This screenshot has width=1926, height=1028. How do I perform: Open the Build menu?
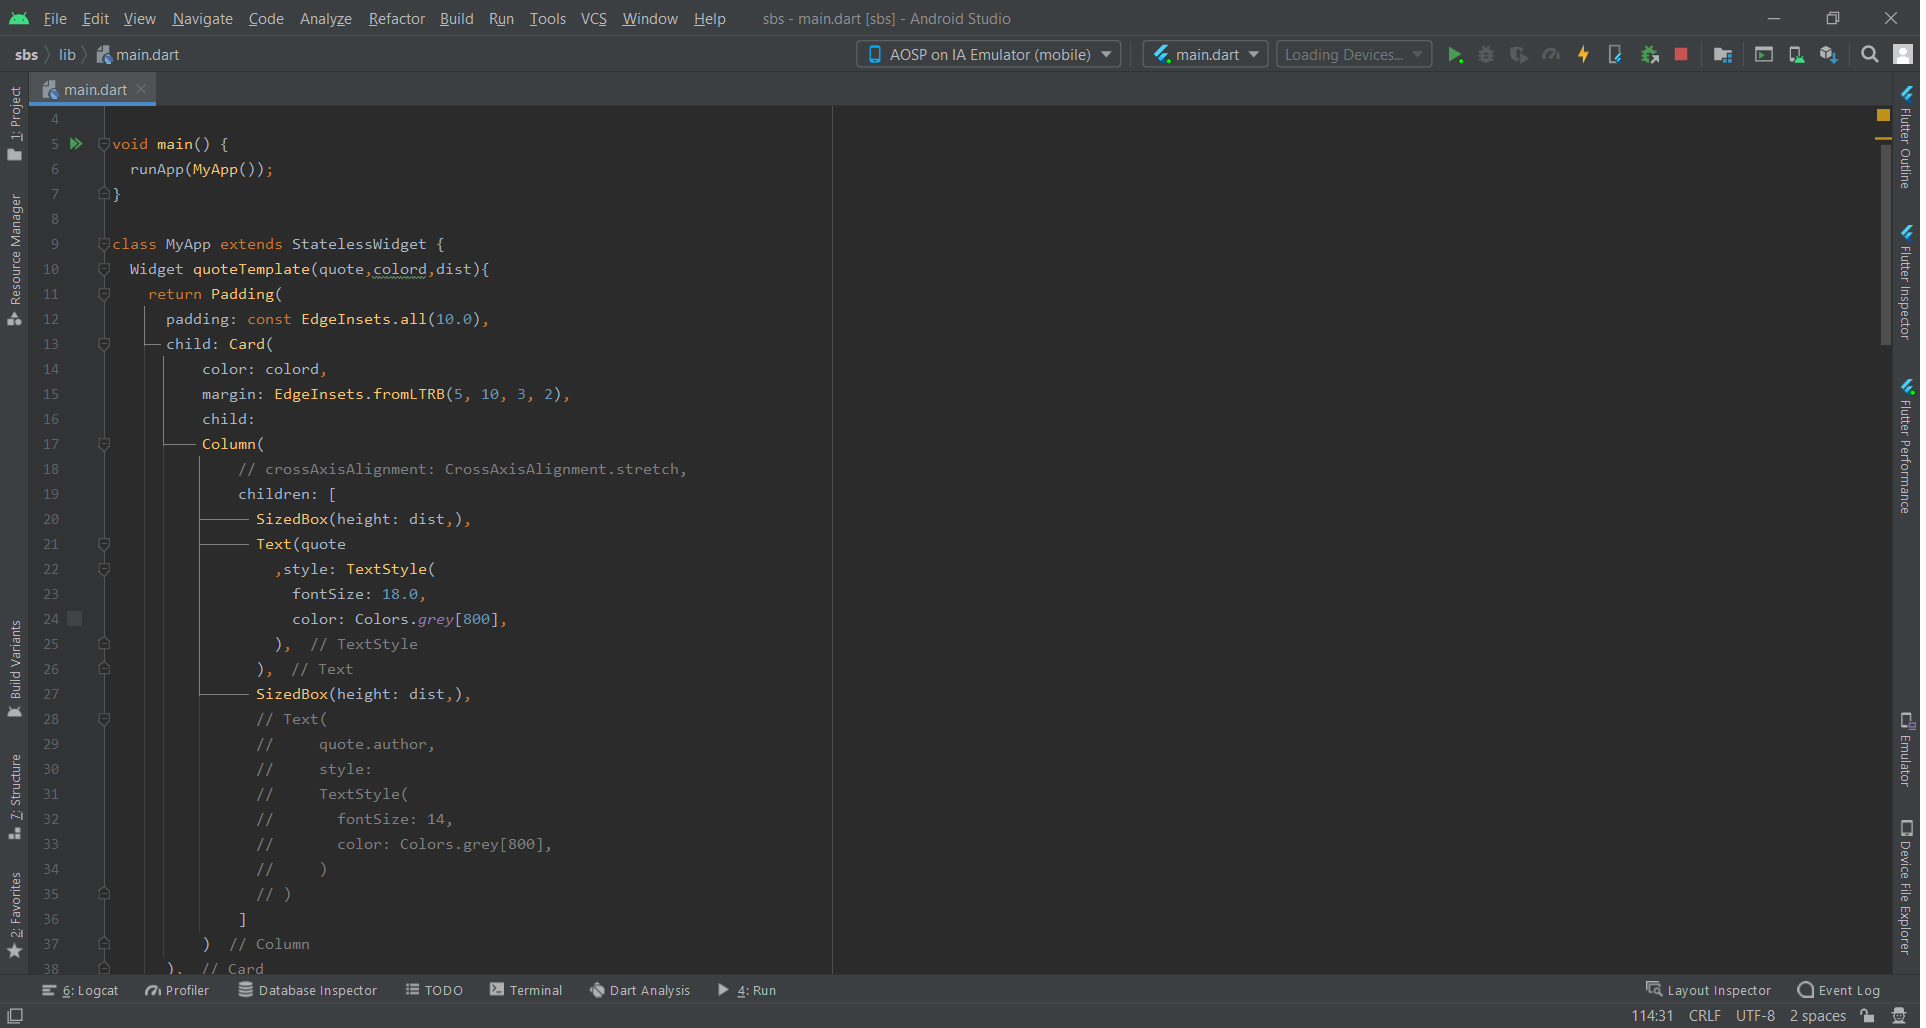click(456, 19)
